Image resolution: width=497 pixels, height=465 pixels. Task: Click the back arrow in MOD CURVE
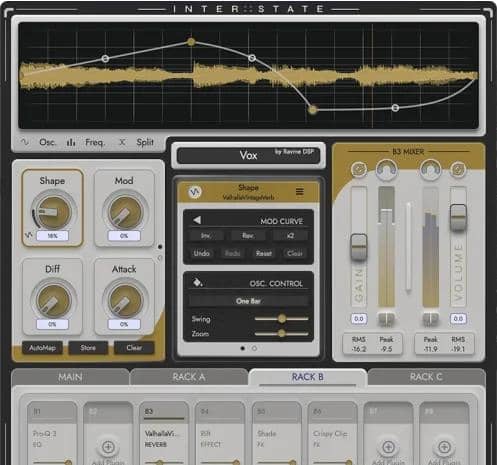[197, 220]
